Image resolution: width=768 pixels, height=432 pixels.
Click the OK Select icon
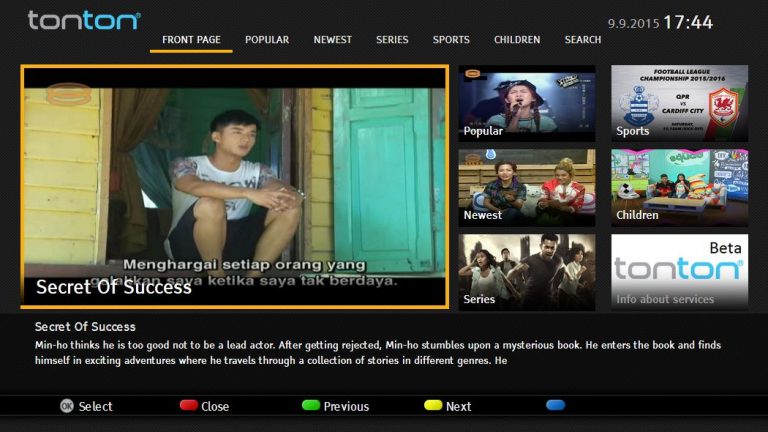coord(67,406)
